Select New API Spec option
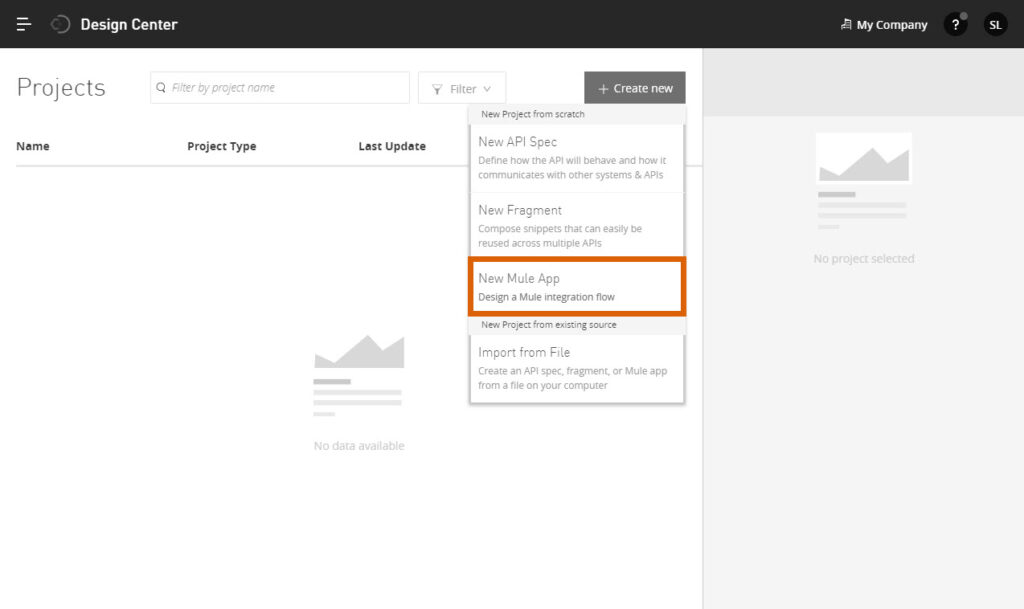 (577, 157)
